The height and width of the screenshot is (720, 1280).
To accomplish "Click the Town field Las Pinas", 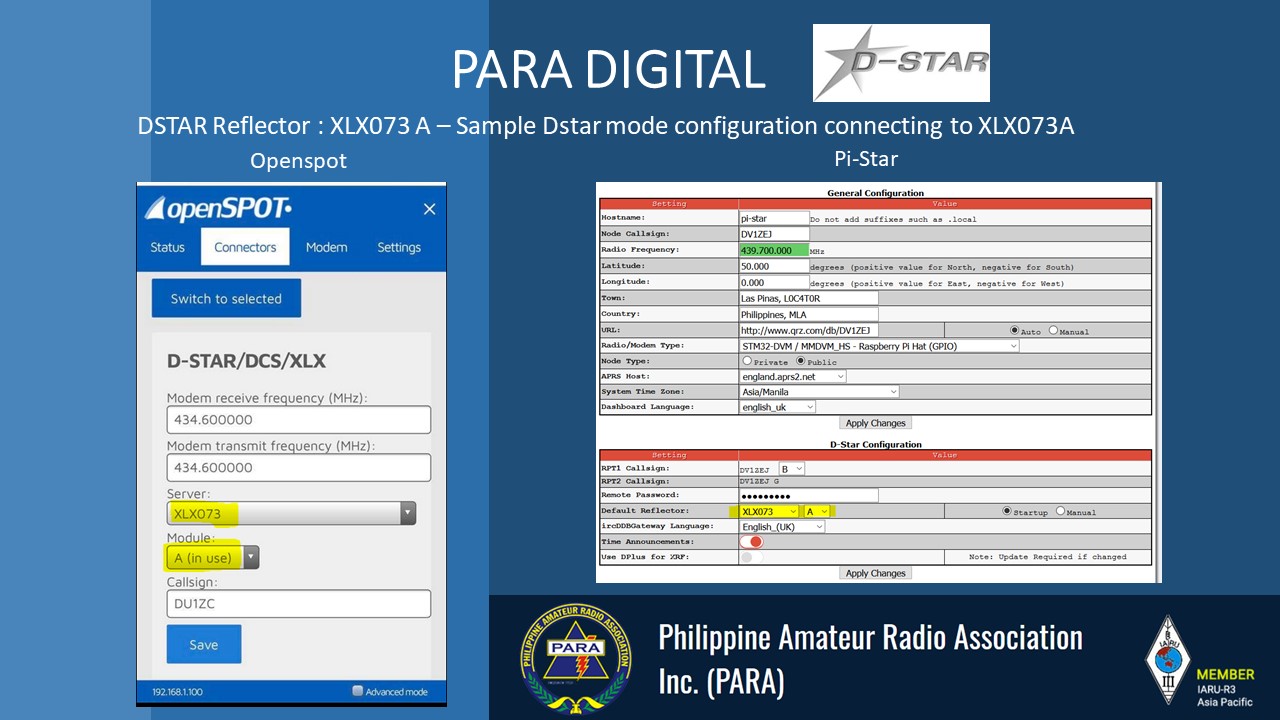I will tap(808, 298).
